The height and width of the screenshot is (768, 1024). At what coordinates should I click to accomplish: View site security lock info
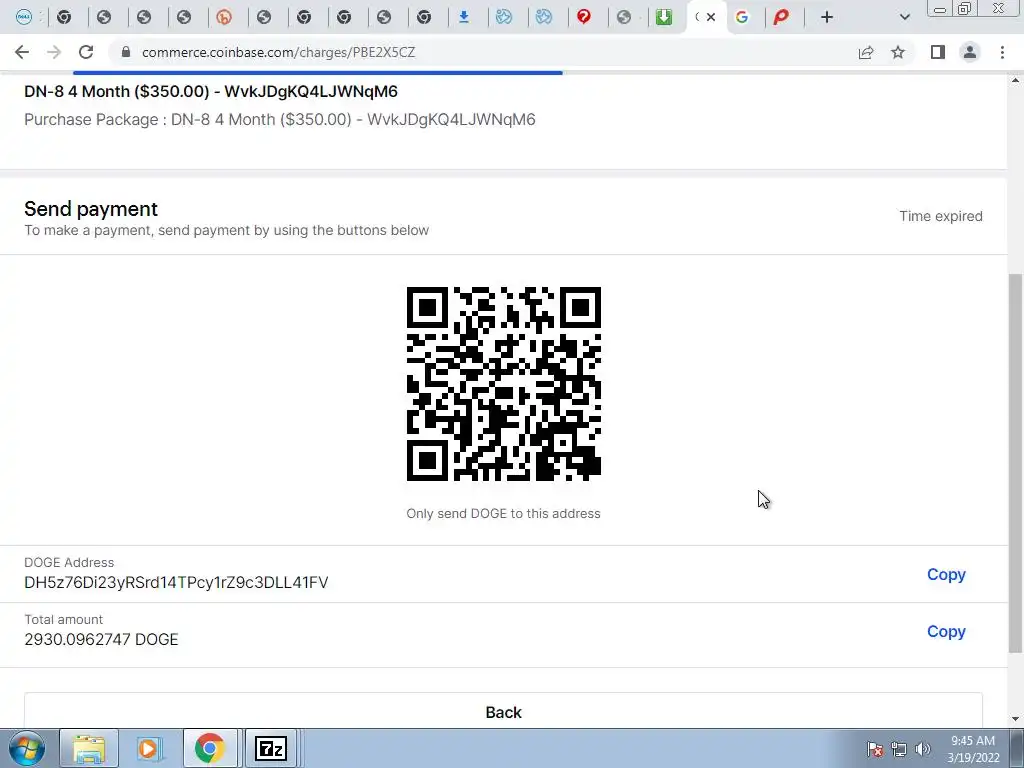coord(126,52)
